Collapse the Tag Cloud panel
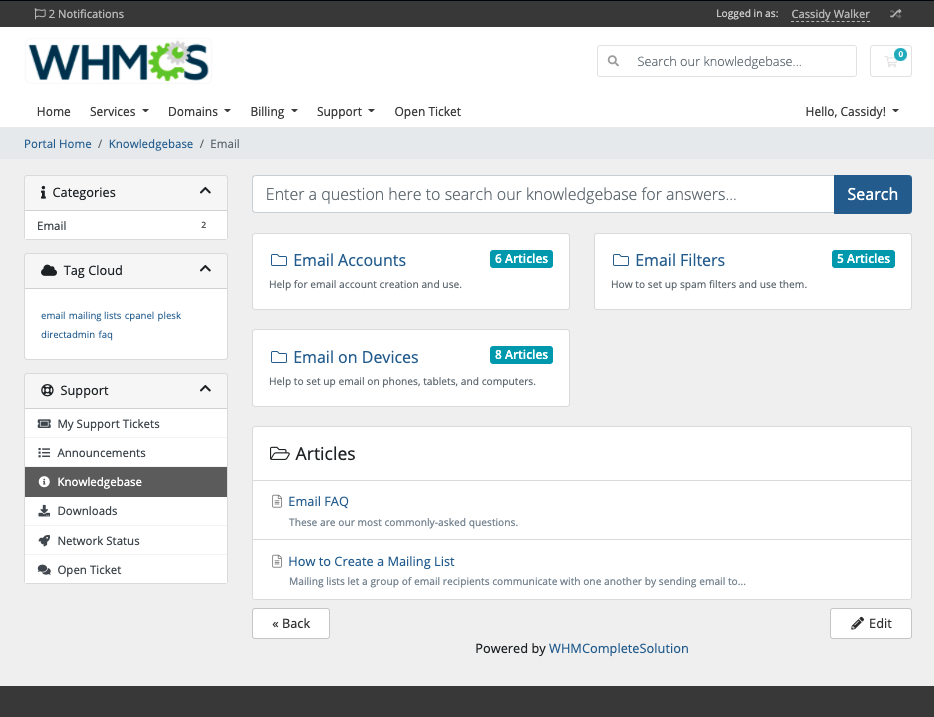The height and width of the screenshot is (717, 934). [x=206, y=269]
